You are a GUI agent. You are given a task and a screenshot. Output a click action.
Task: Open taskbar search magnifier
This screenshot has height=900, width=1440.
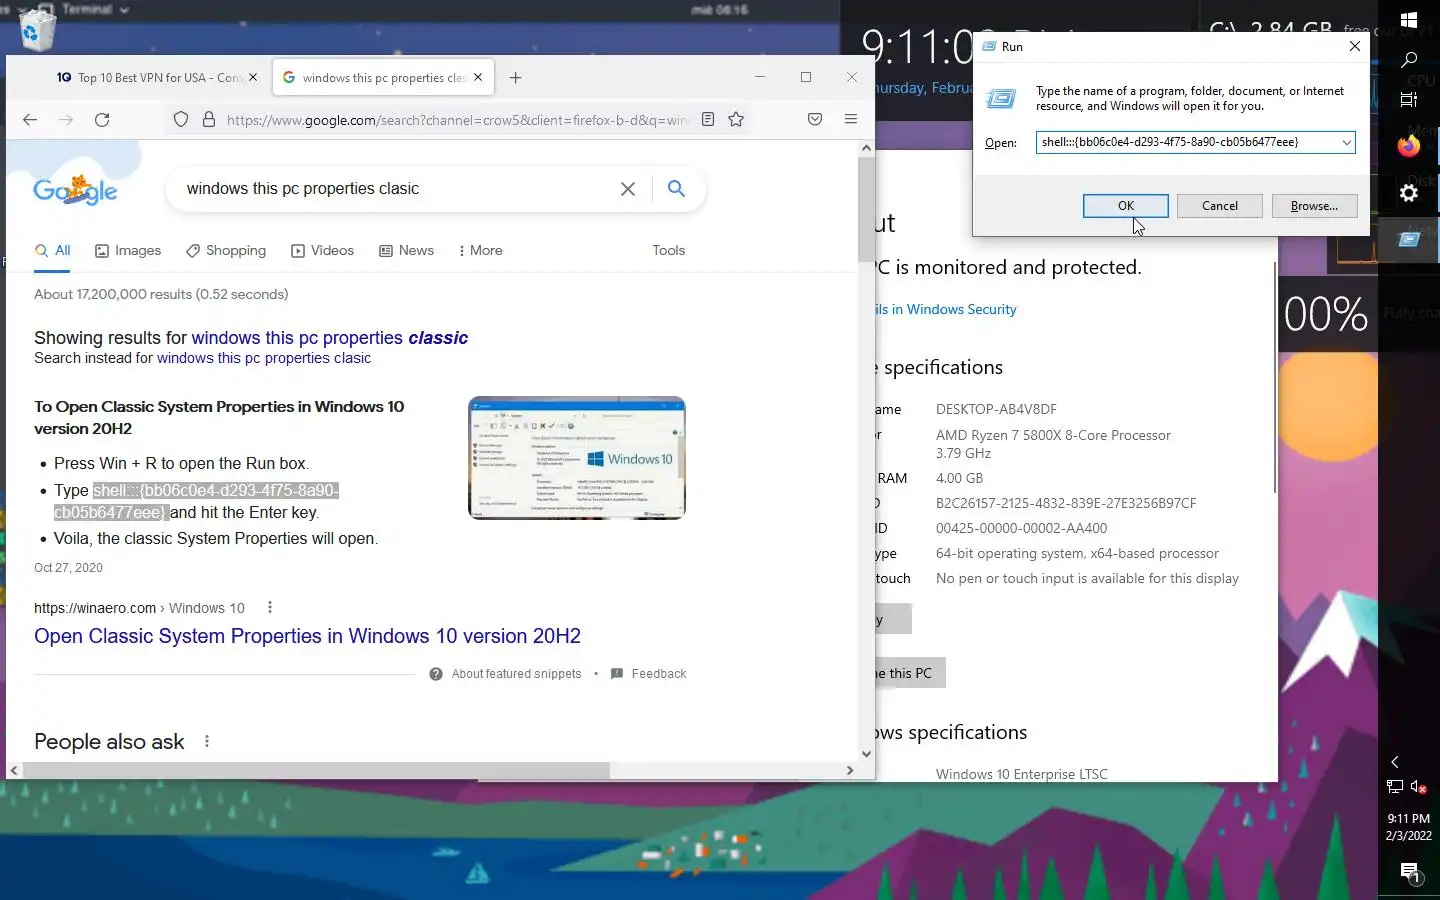pyautogui.click(x=1409, y=60)
